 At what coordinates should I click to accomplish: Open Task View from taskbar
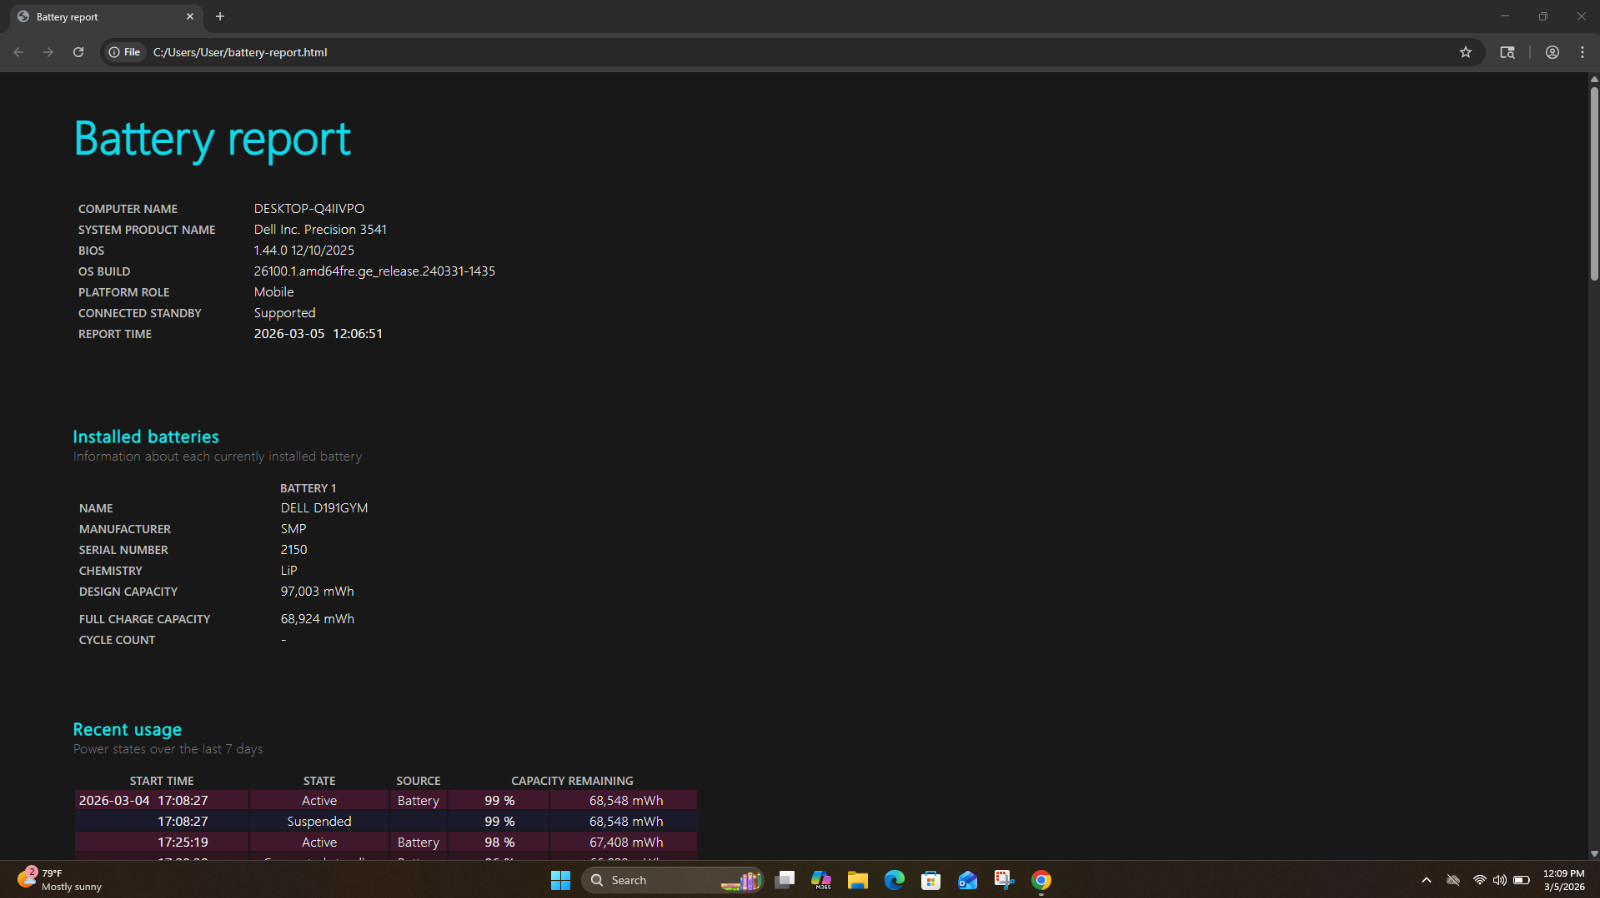785,880
